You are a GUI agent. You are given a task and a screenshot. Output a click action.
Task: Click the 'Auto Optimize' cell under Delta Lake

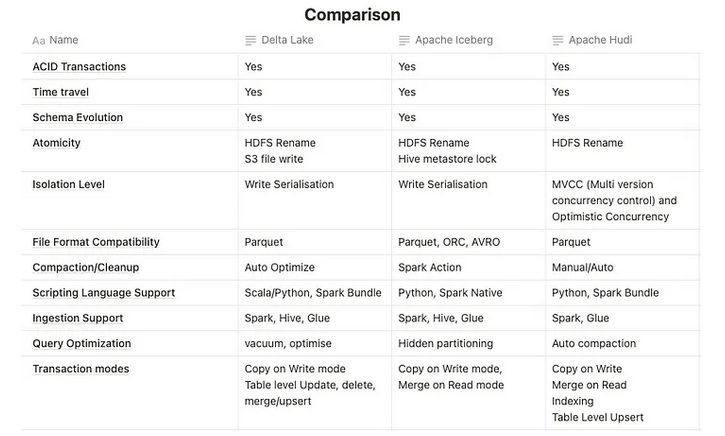coord(280,268)
